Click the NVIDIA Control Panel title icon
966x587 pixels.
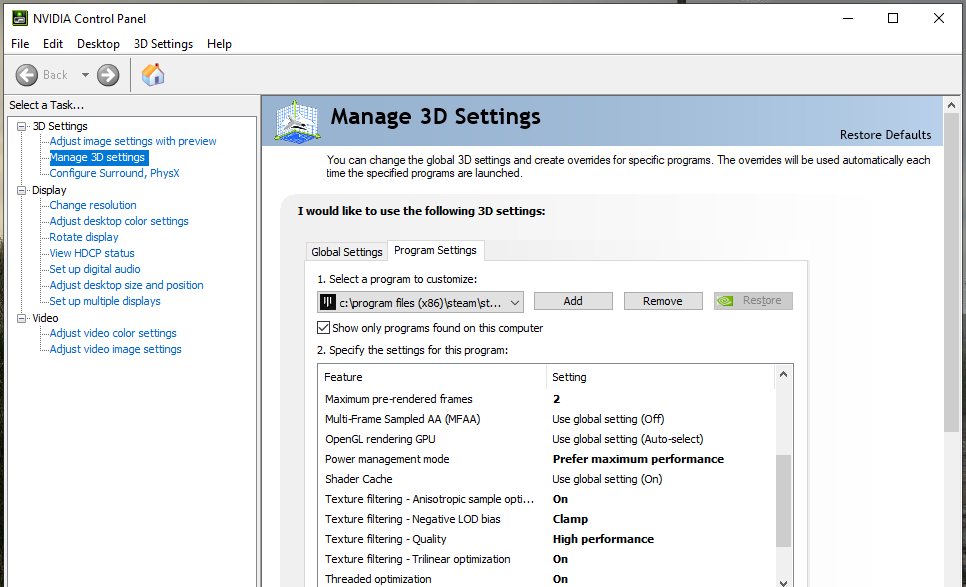(x=19, y=18)
